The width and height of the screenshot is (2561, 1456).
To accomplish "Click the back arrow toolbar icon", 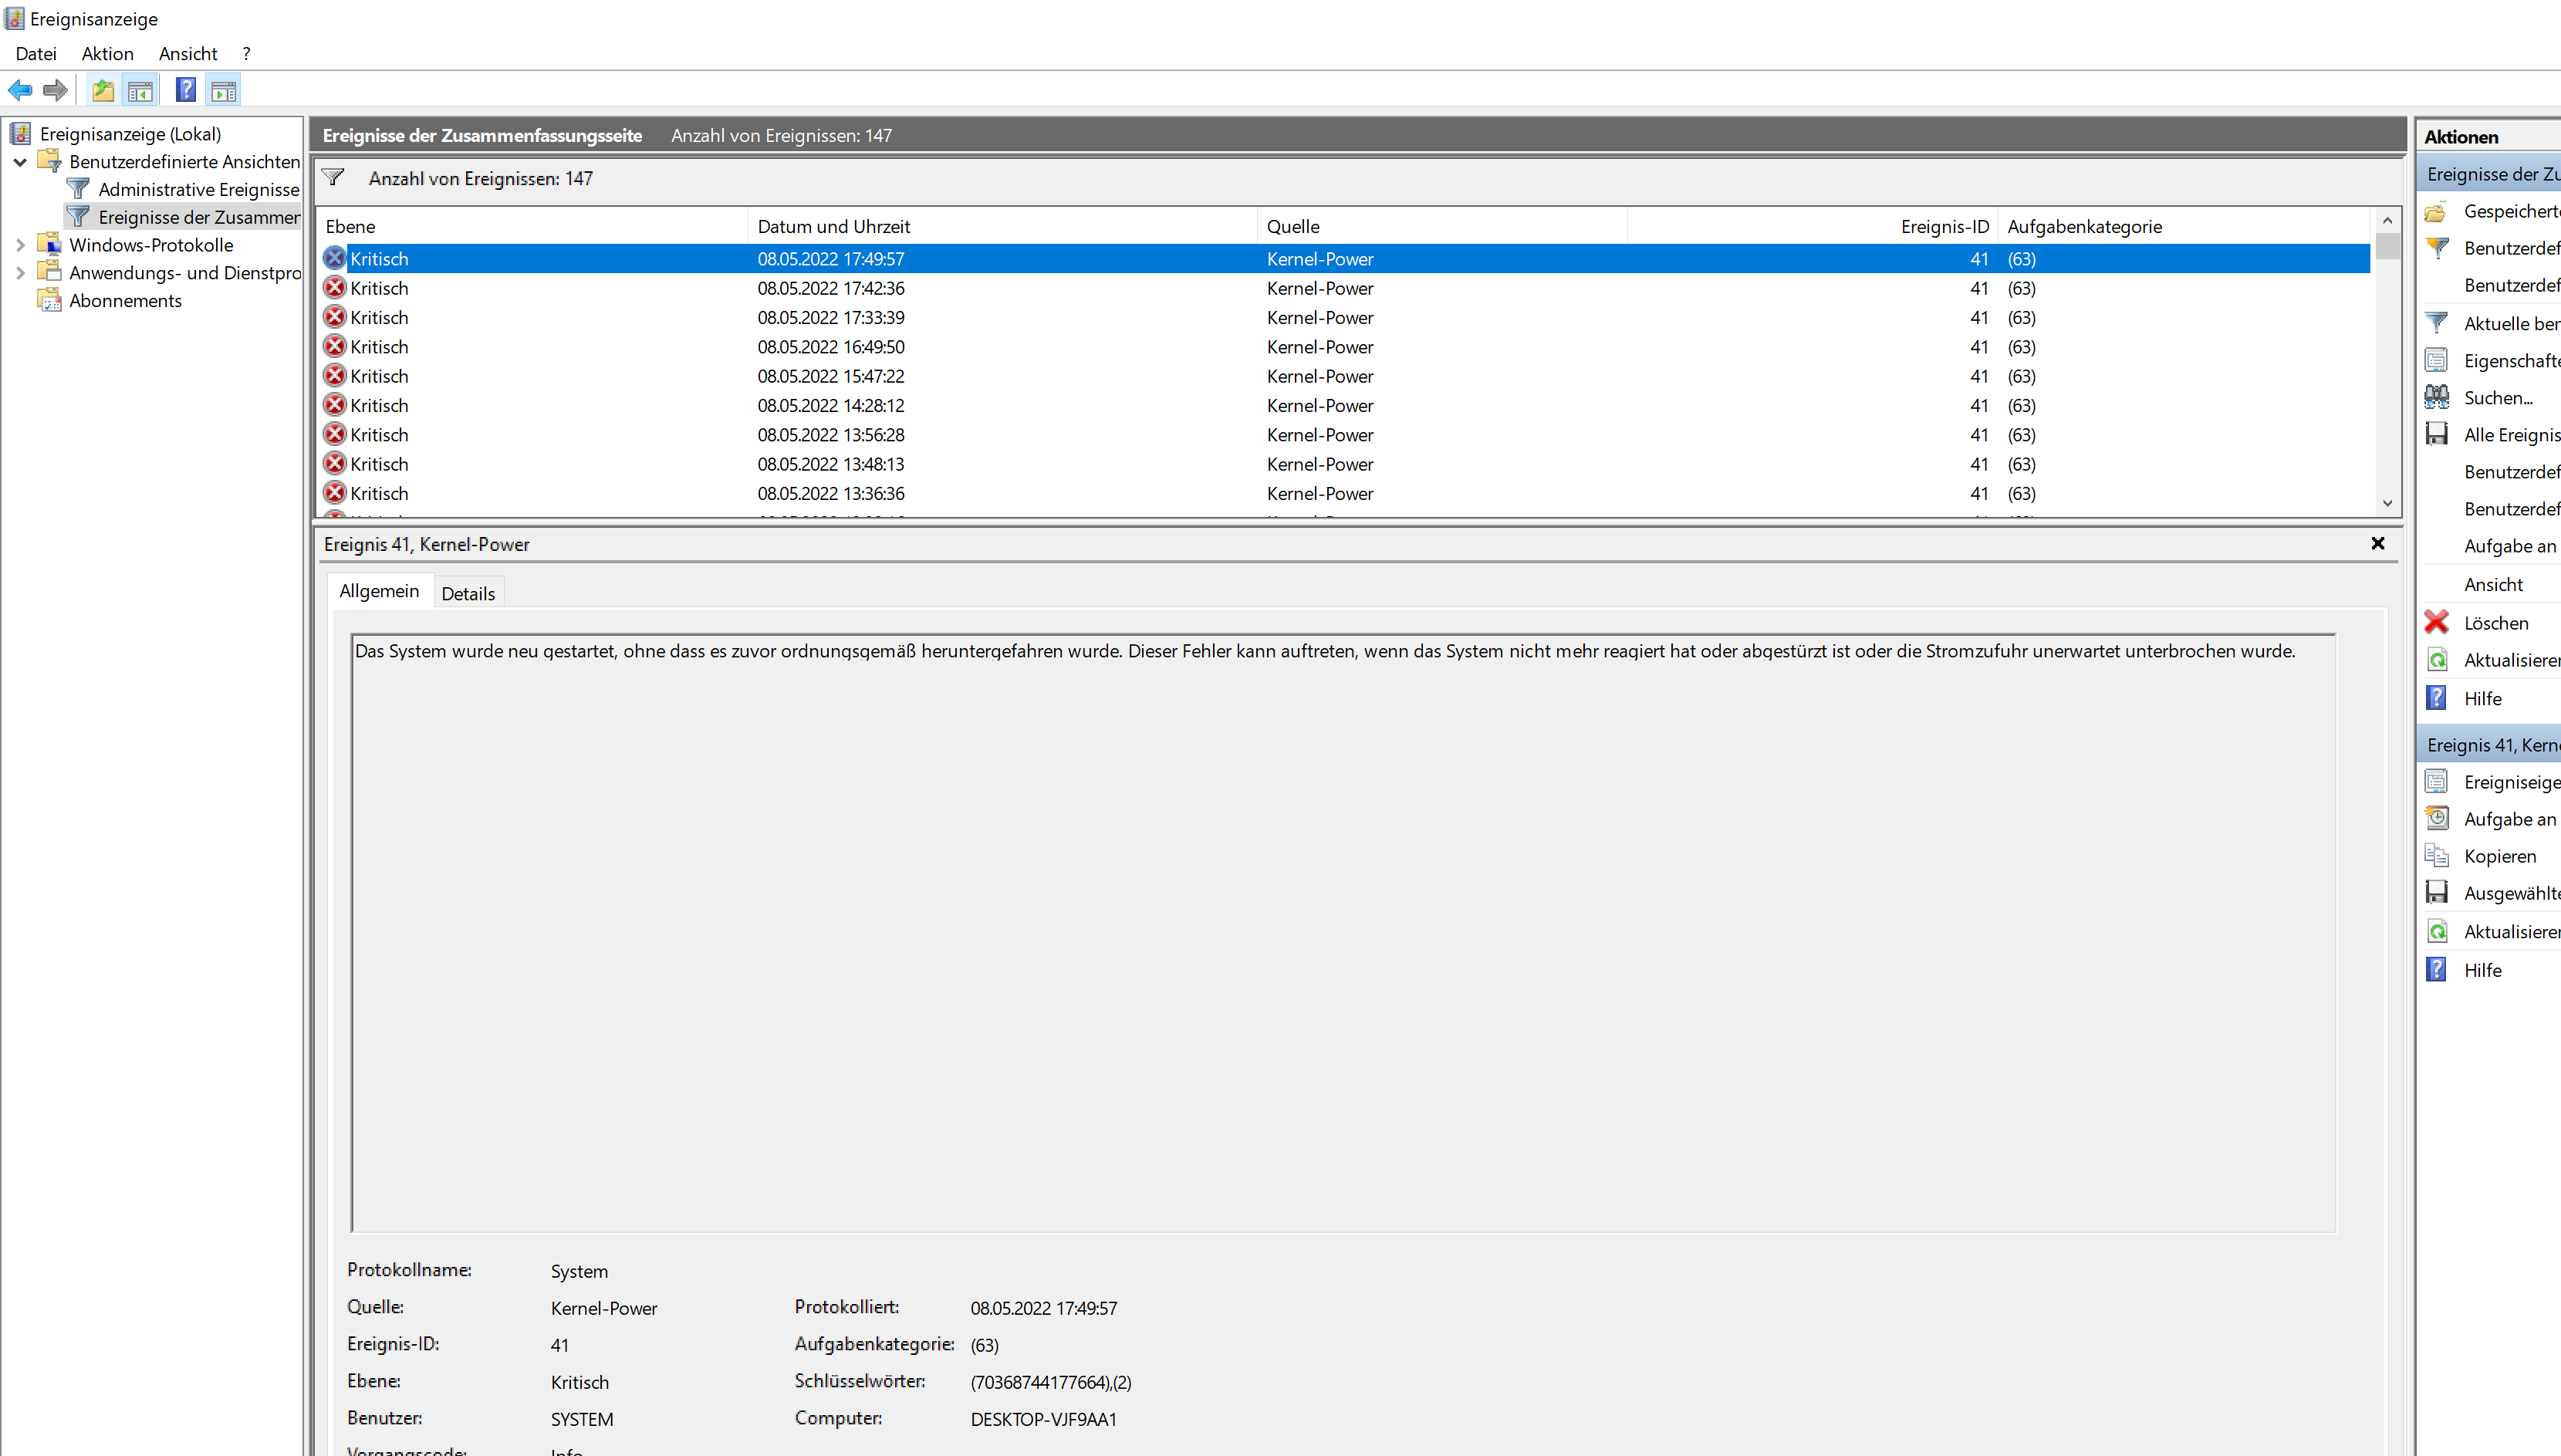I will point(20,90).
